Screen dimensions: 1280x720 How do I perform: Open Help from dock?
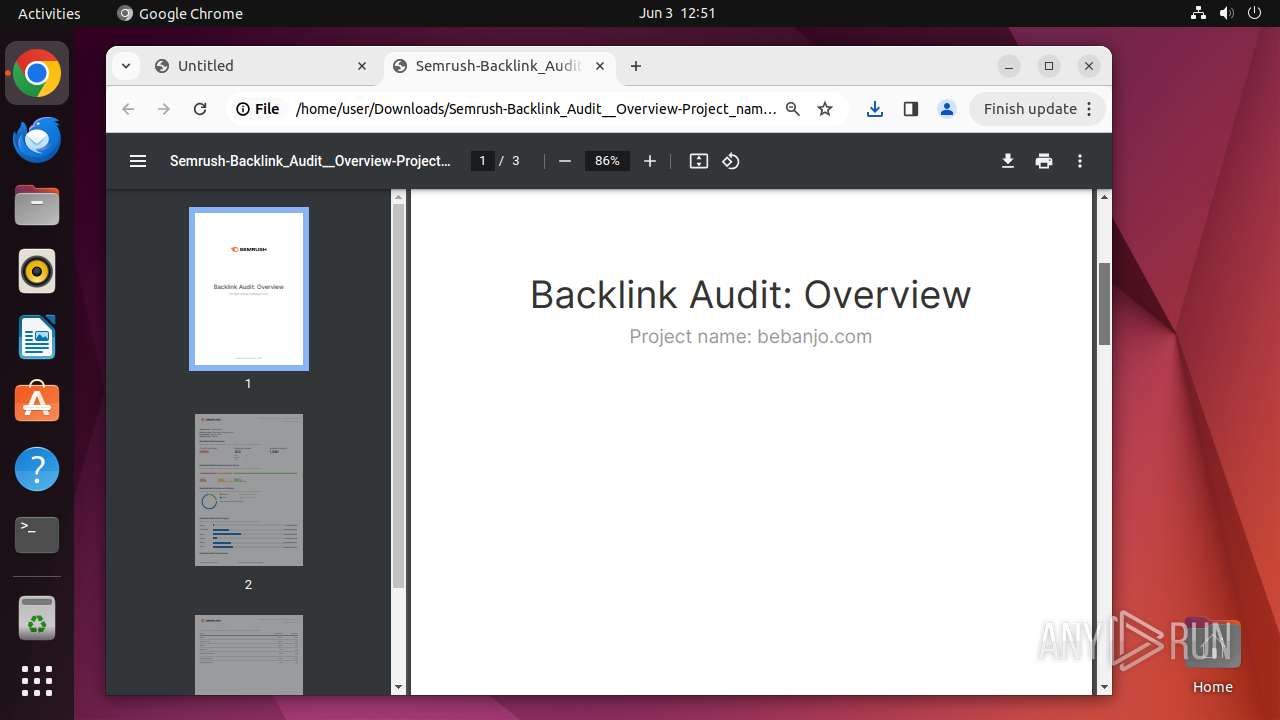(x=37, y=469)
